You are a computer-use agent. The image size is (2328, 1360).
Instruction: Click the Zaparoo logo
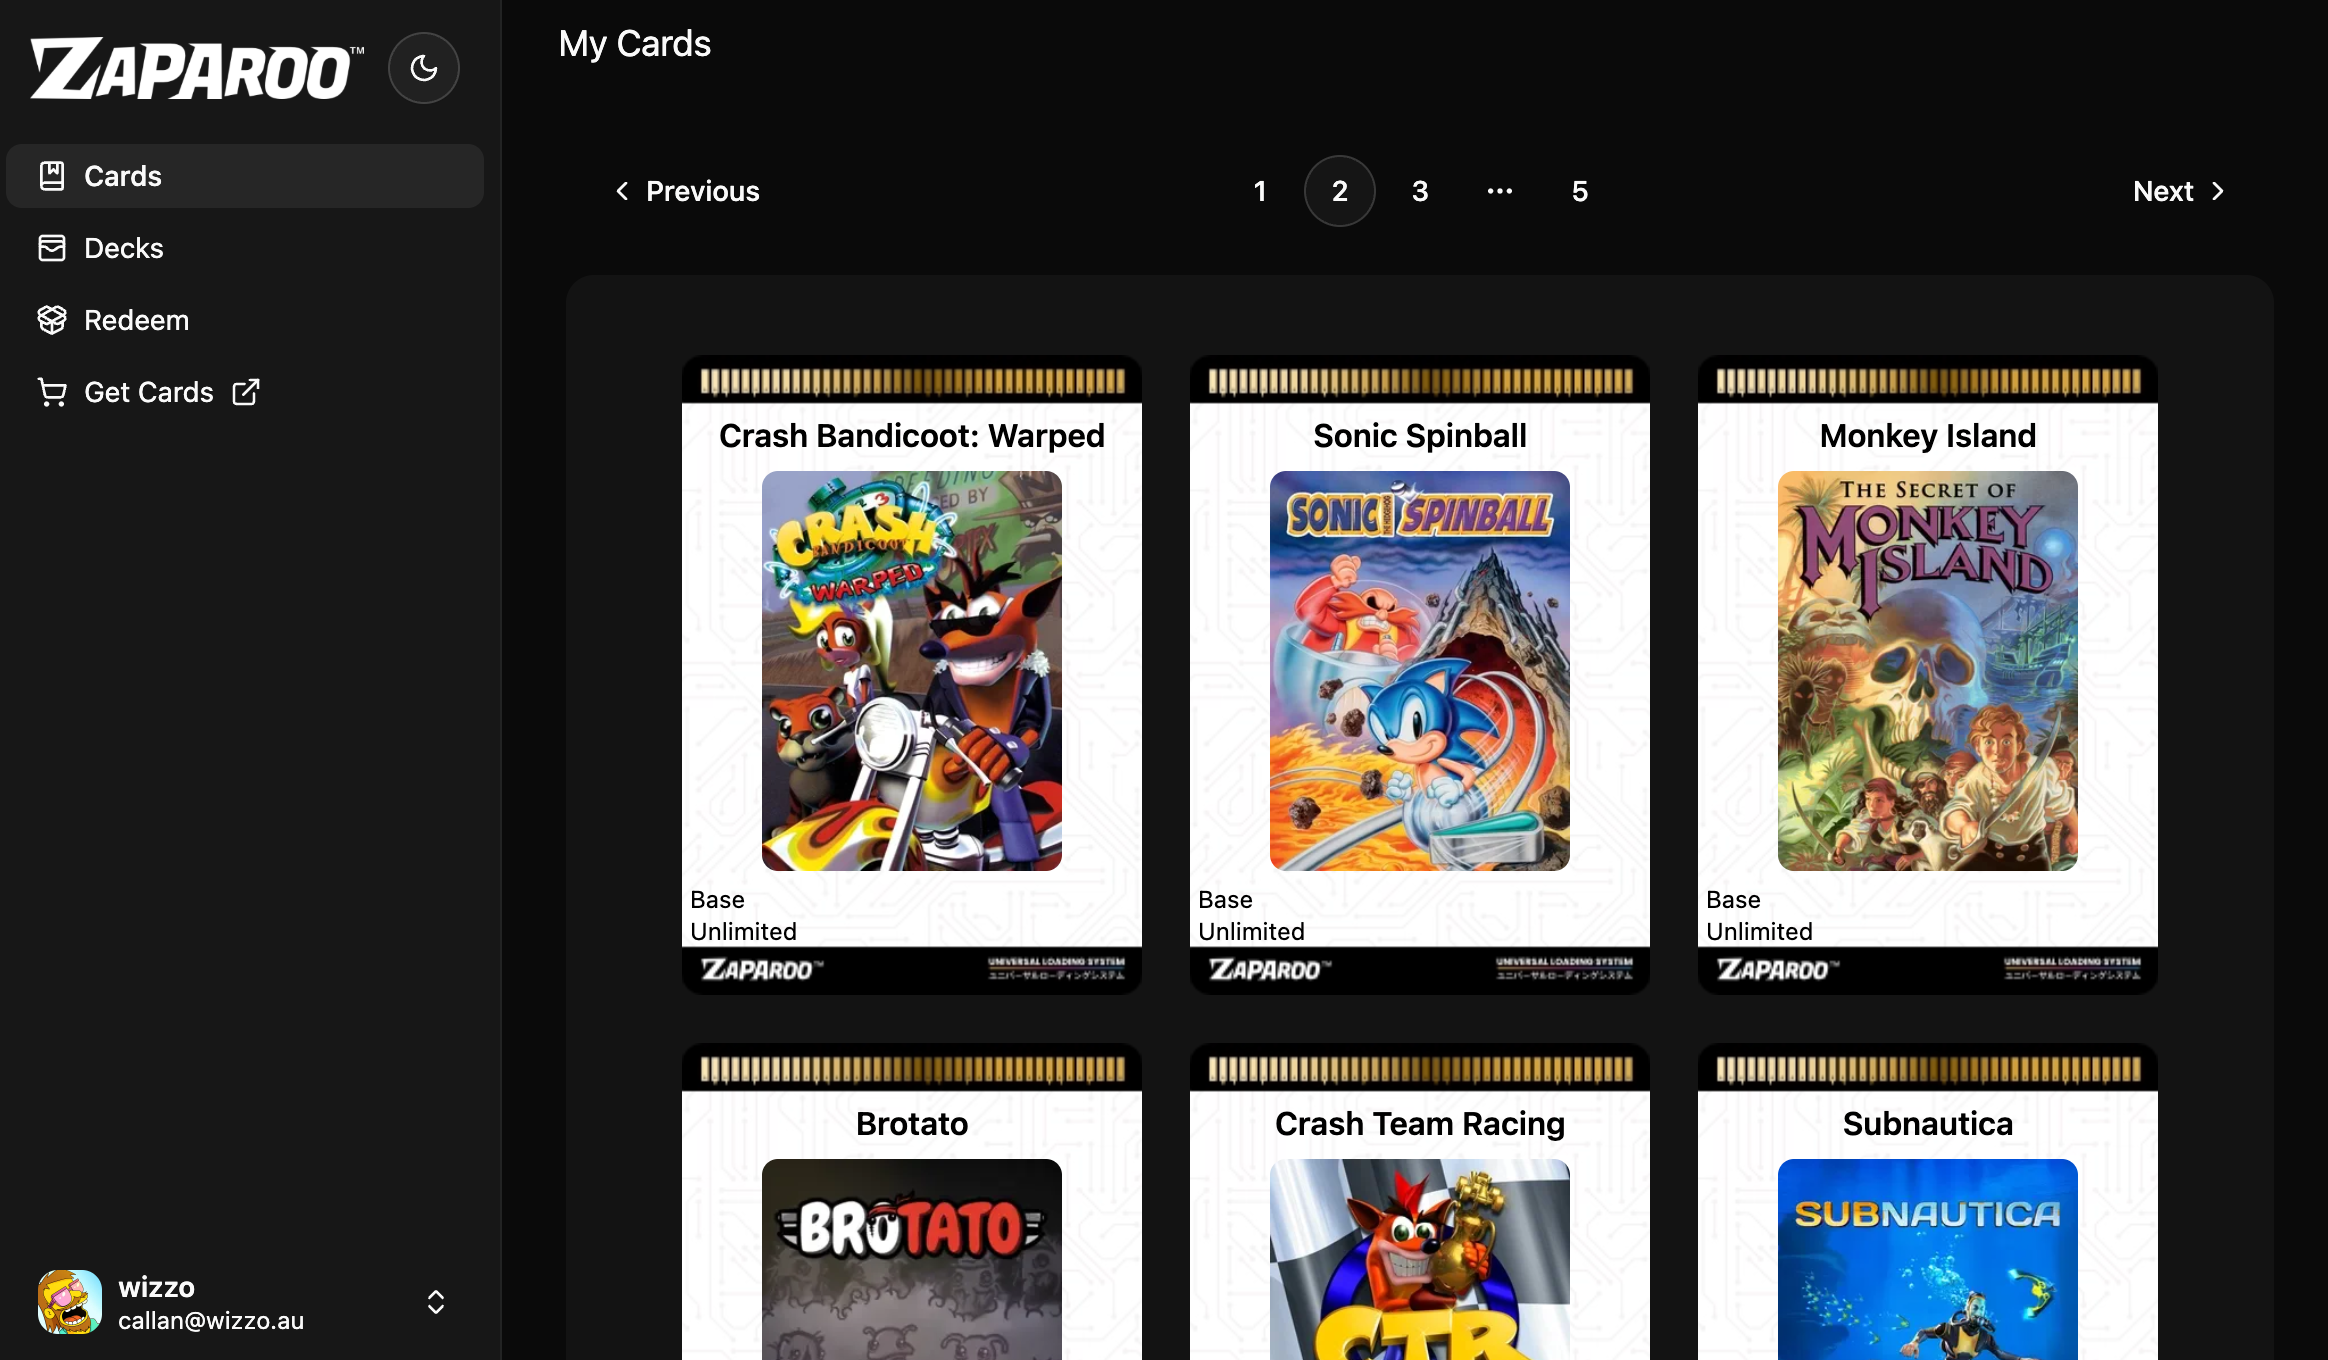tap(197, 69)
